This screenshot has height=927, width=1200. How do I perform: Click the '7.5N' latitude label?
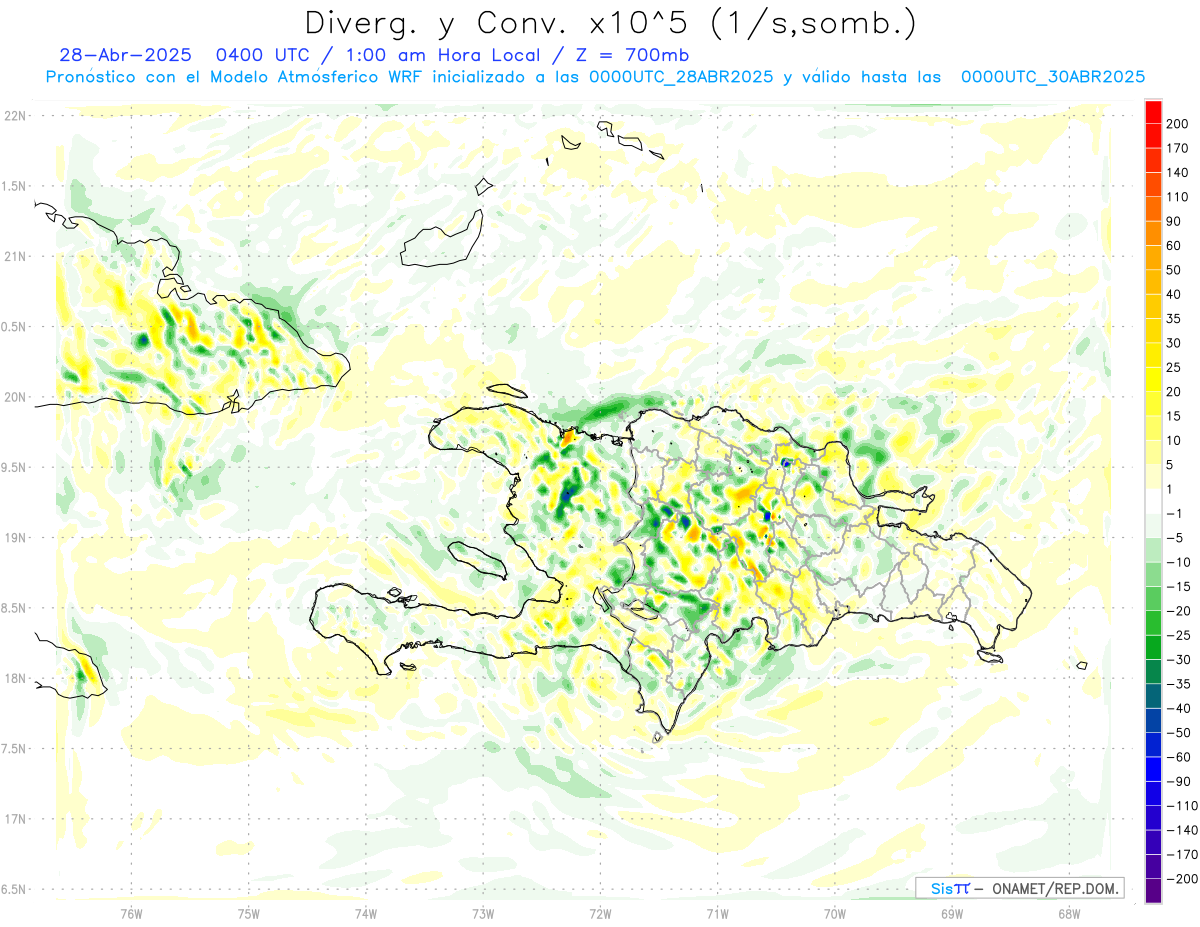click(x=14, y=748)
